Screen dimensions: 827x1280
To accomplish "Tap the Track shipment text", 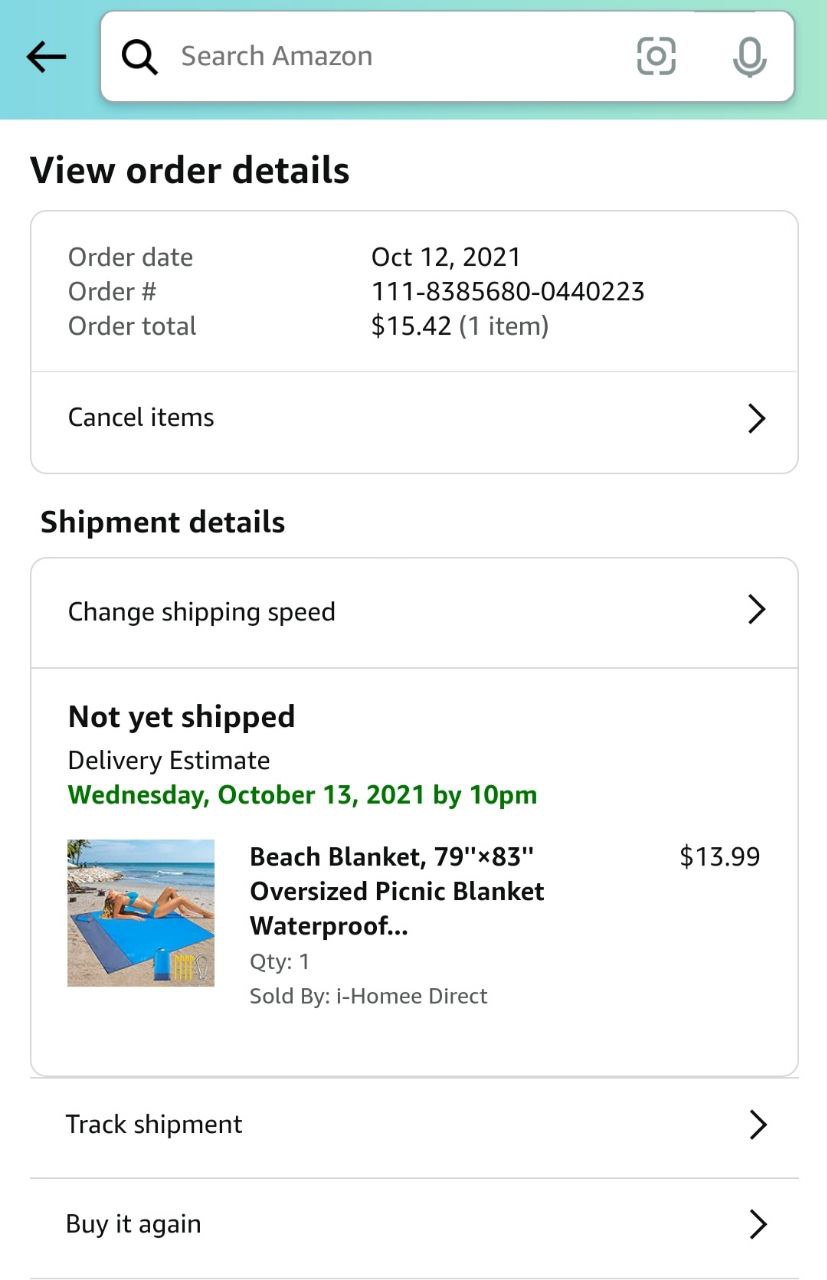I will click(154, 1124).
